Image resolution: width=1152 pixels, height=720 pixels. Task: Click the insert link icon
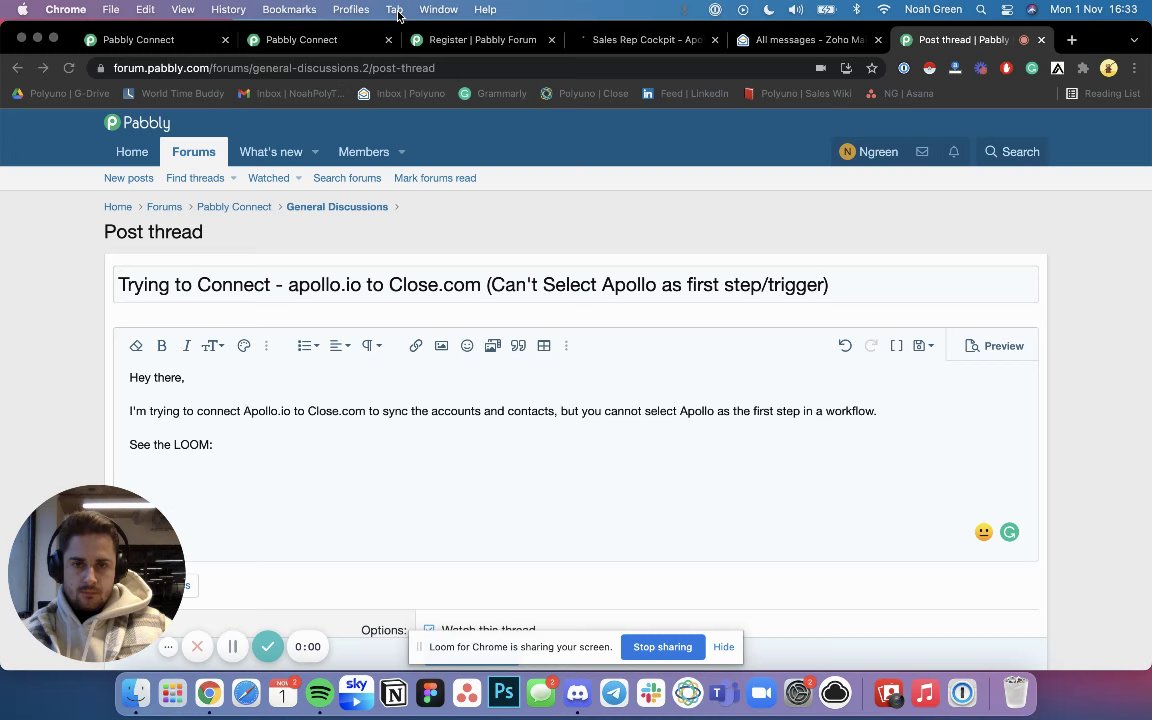416,345
